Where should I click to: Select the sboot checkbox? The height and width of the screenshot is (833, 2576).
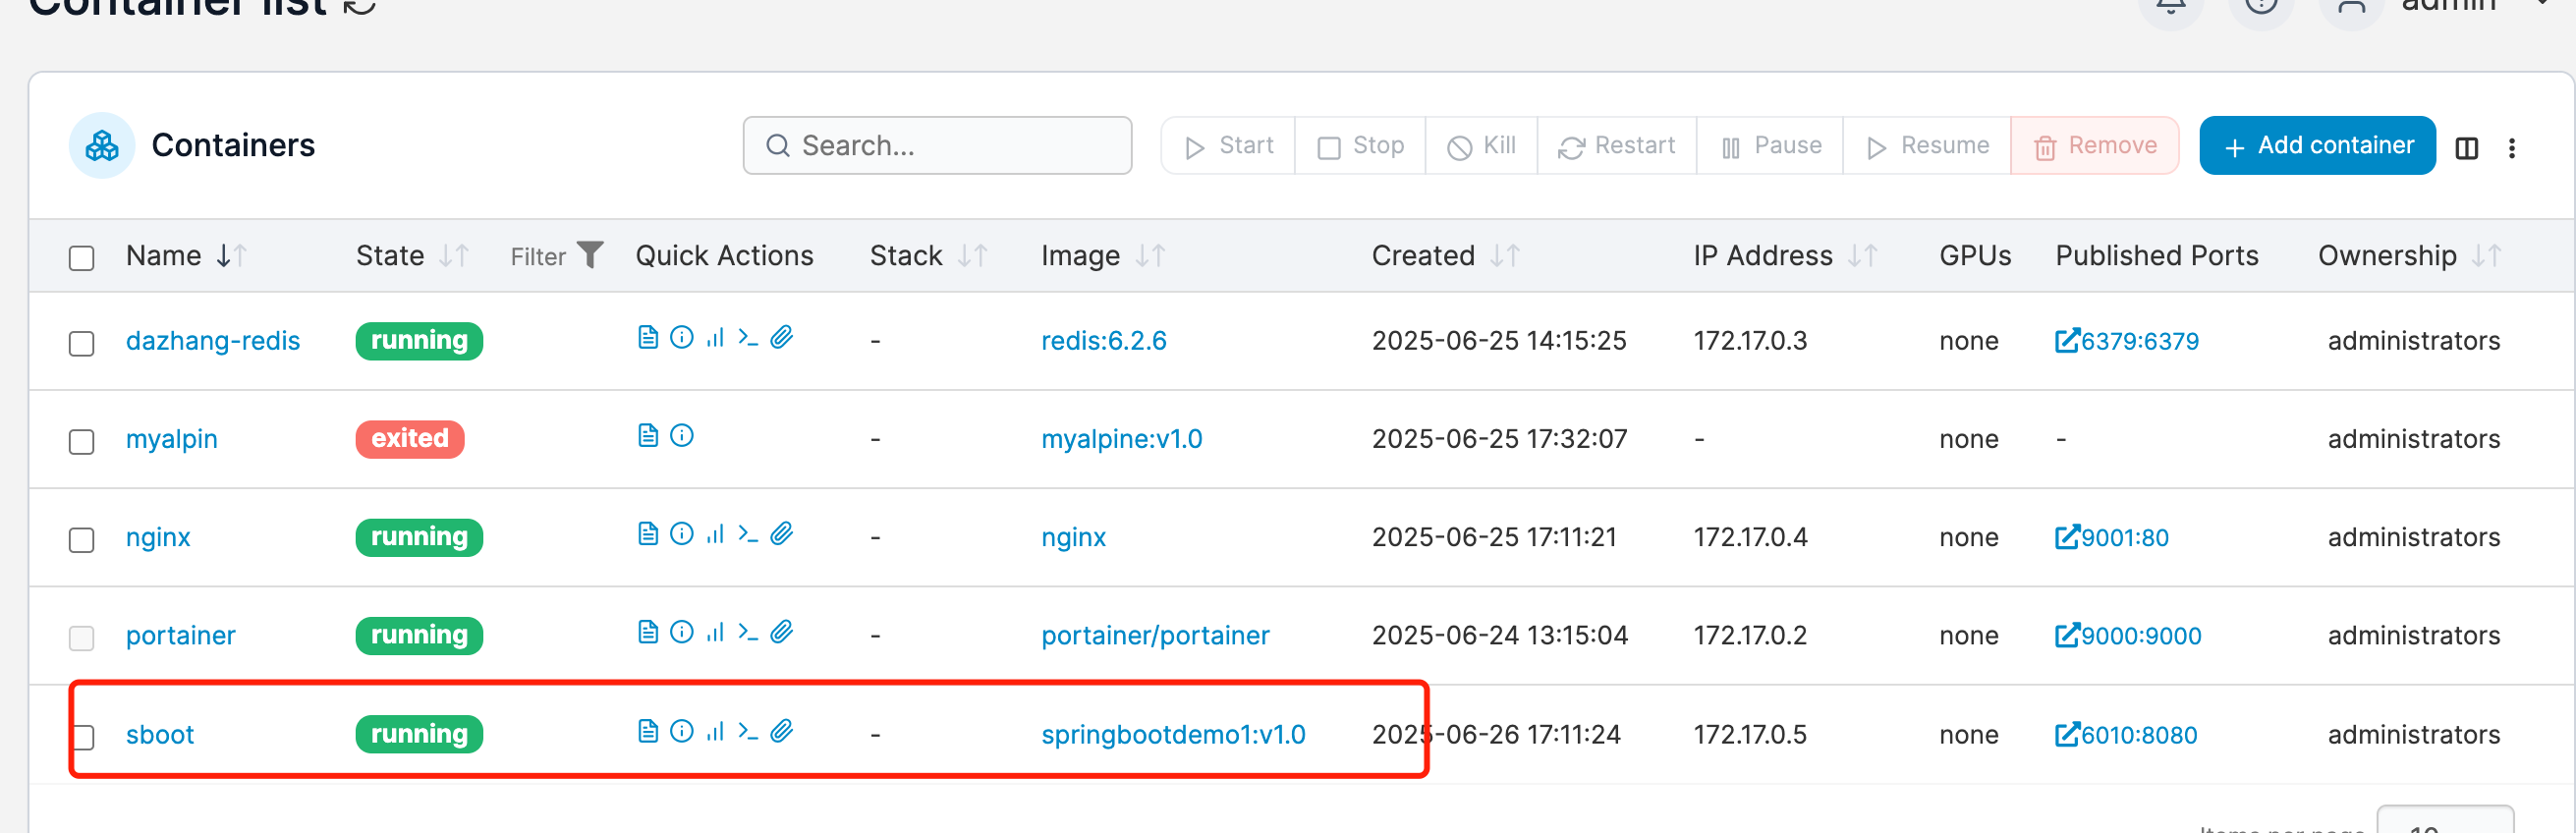[x=82, y=737]
